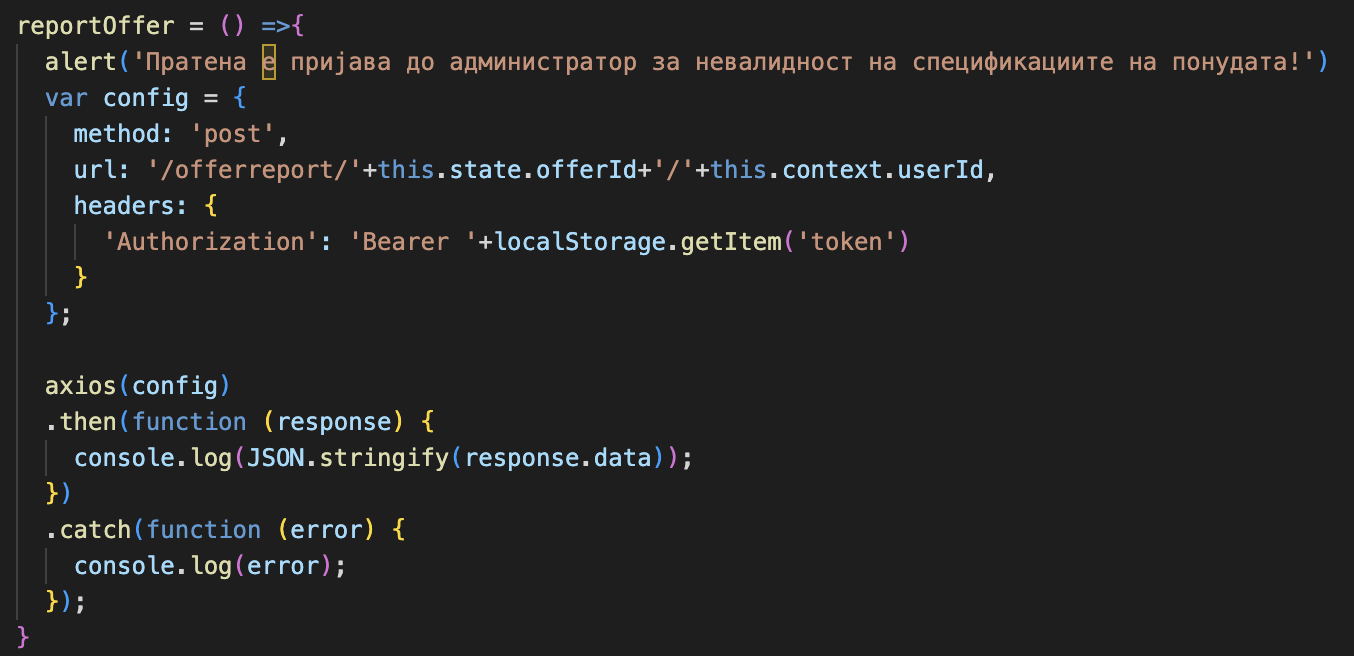The height and width of the screenshot is (656, 1354).
Task: Click the 'token' string argument
Action: 848,242
